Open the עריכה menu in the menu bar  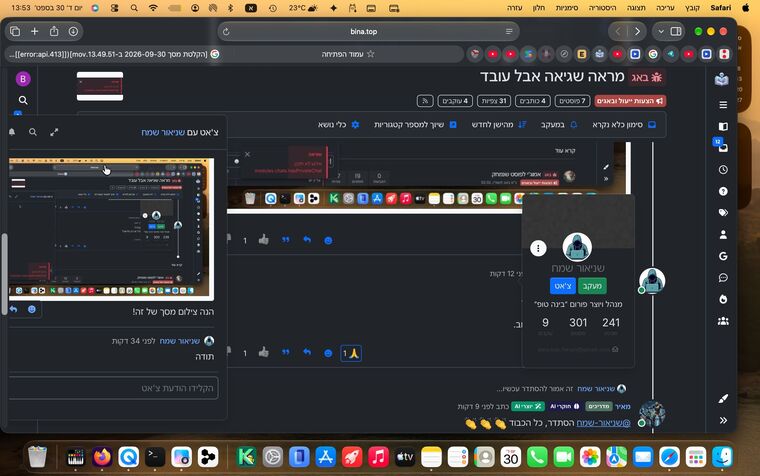click(x=665, y=8)
